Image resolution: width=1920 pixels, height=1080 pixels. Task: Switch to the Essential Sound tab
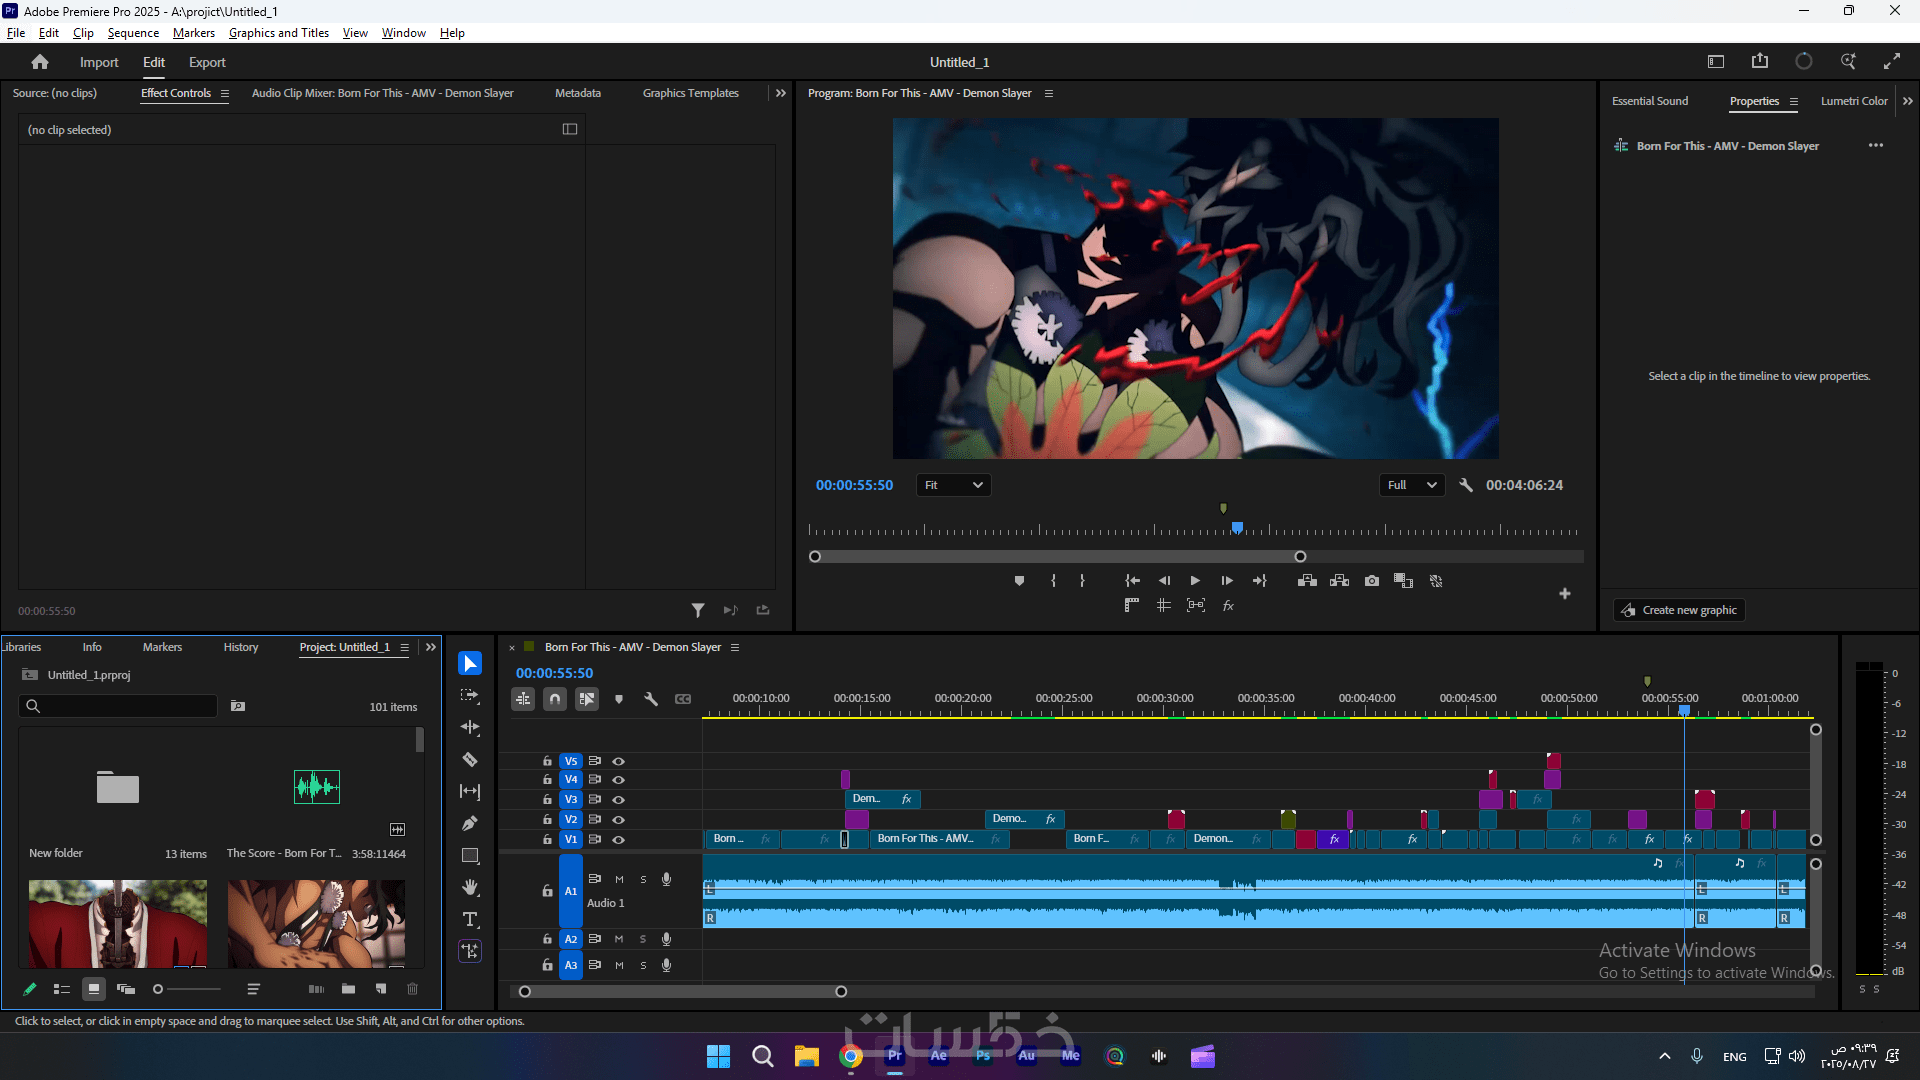click(1649, 101)
